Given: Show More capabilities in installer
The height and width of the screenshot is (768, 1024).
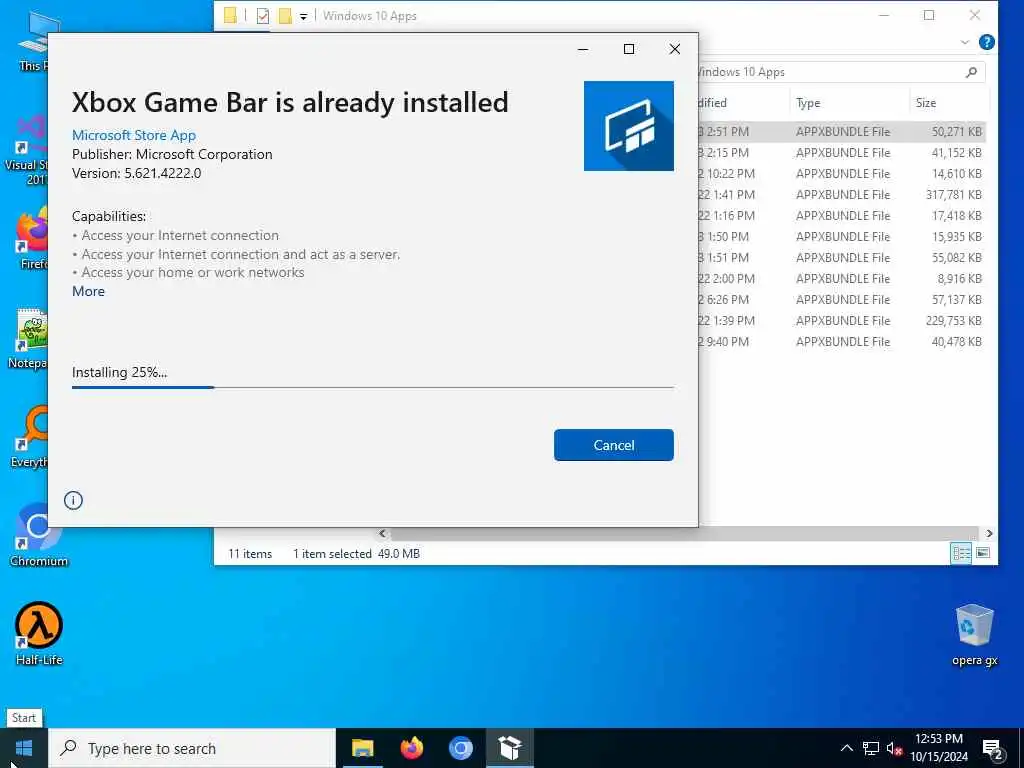Looking at the screenshot, I should point(88,291).
